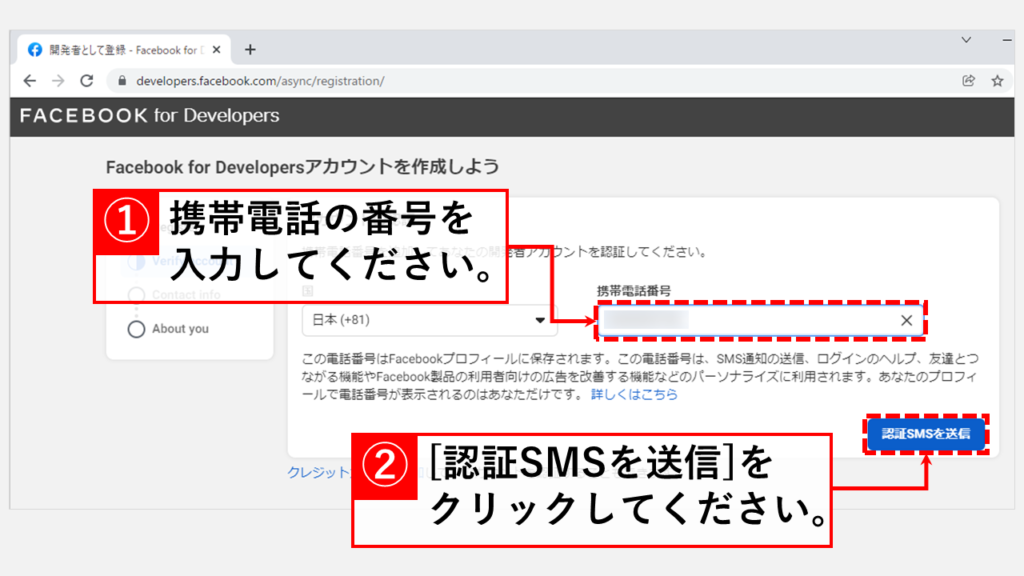Screen dimensions: 1024x576
Task: Reload the page with the refresh icon
Action: tap(87, 81)
